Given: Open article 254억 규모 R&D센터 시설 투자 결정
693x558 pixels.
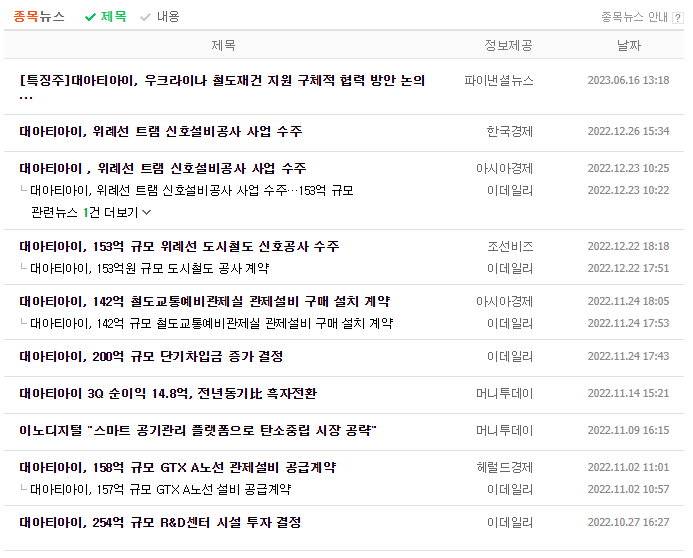Looking at the screenshot, I should click(160, 522).
